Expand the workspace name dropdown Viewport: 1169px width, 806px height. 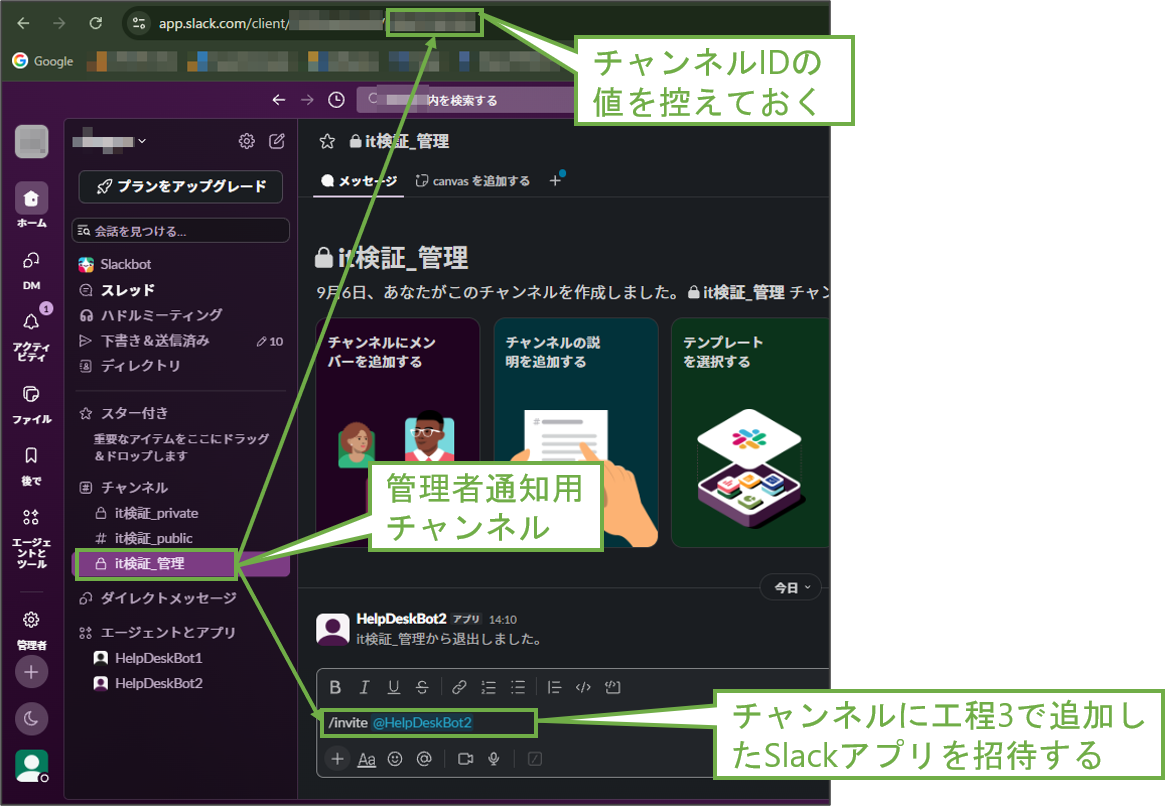click(109, 141)
